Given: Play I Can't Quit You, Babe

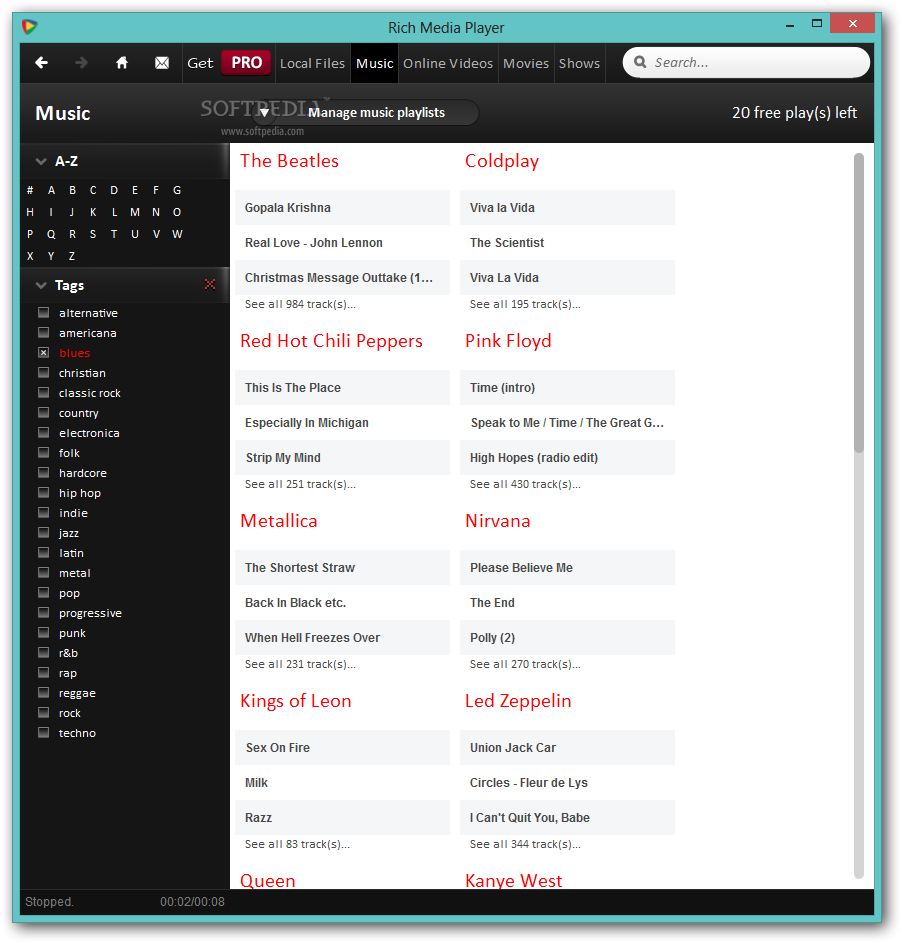Looking at the screenshot, I should click(567, 817).
